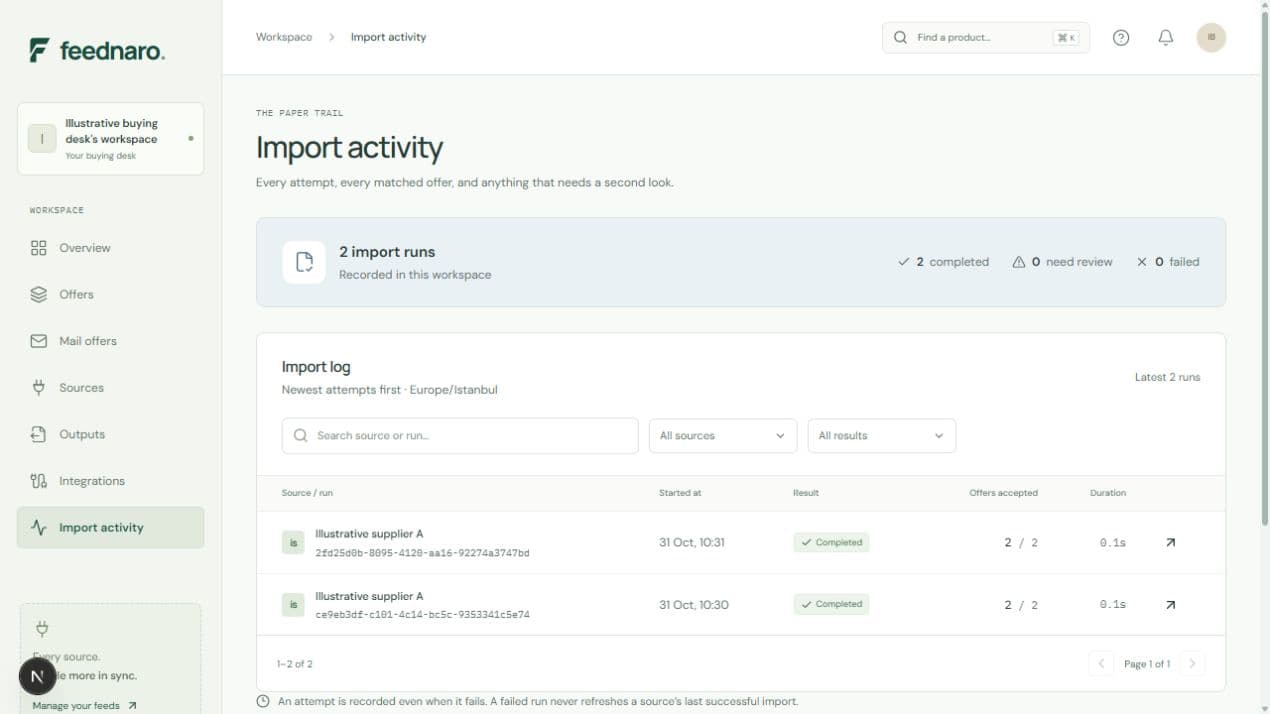This screenshot has width=1270, height=714.
Task: Click the Source / run column header
Action: (307, 493)
